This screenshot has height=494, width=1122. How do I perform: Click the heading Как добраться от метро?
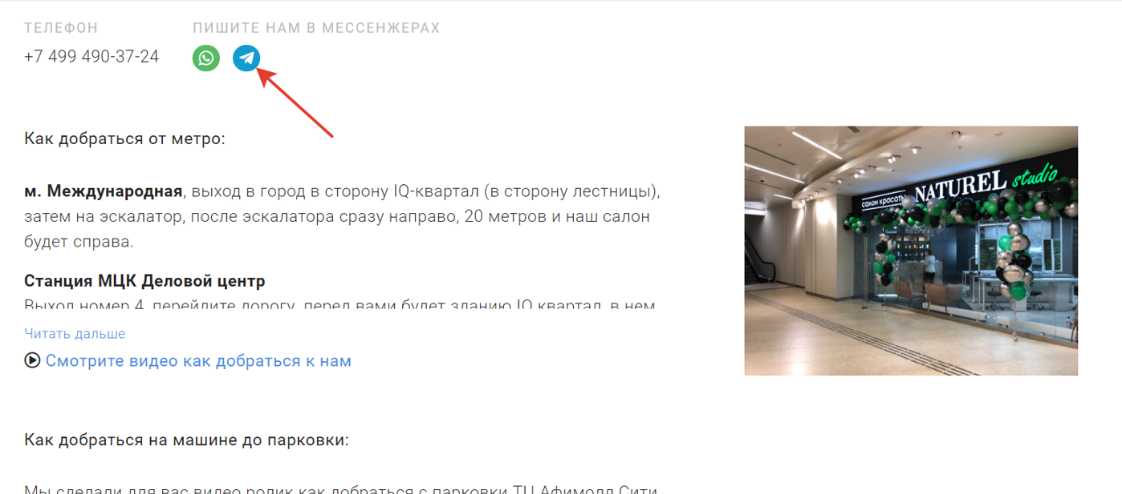125,137
